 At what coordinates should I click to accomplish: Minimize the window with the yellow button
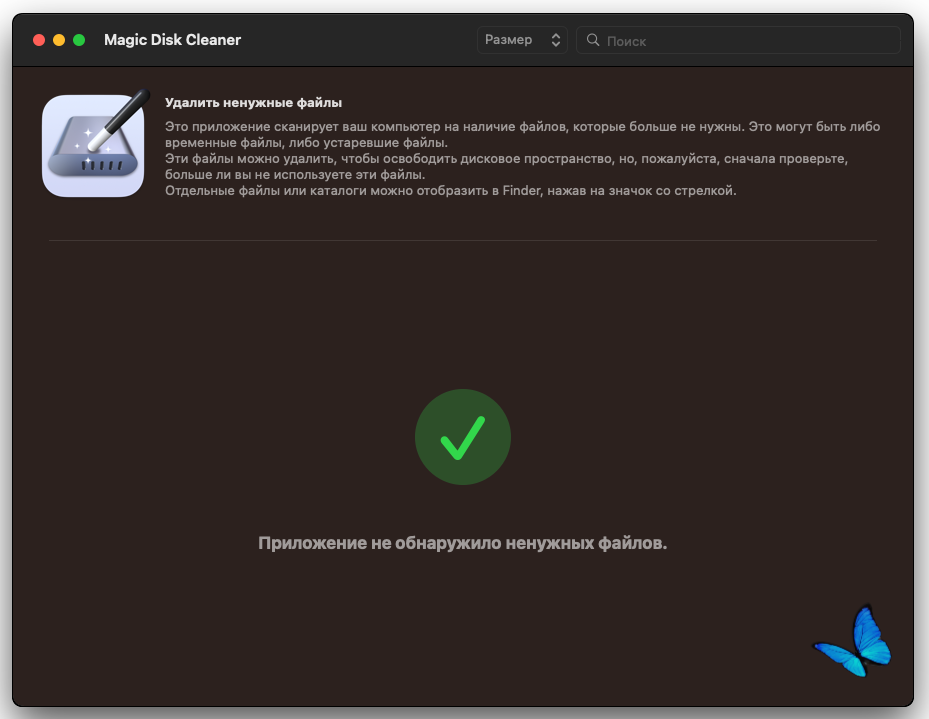tap(59, 40)
